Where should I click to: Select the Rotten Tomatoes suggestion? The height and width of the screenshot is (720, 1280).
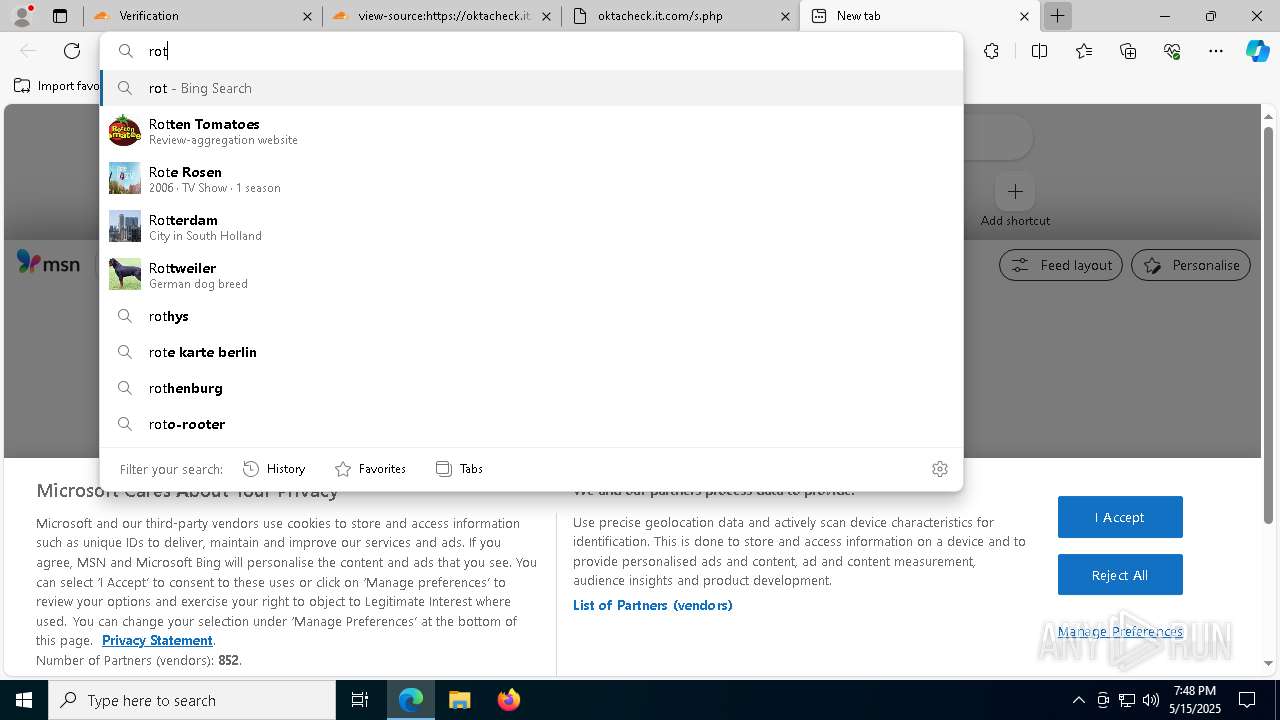(531, 130)
